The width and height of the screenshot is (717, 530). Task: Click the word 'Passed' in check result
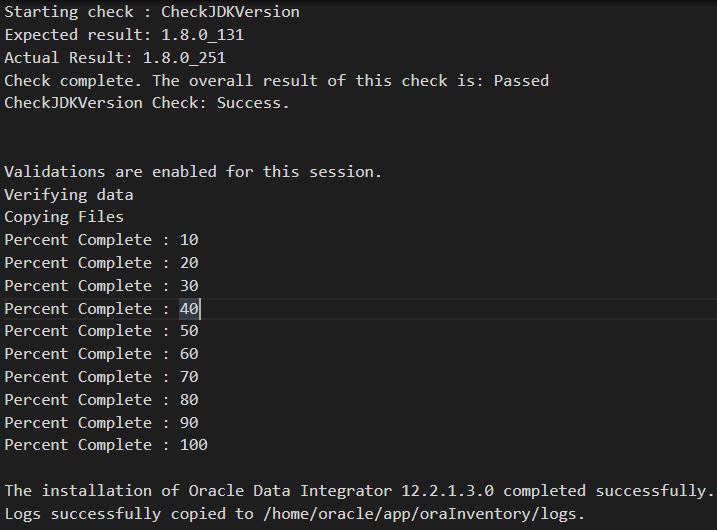tap(521, 81)
